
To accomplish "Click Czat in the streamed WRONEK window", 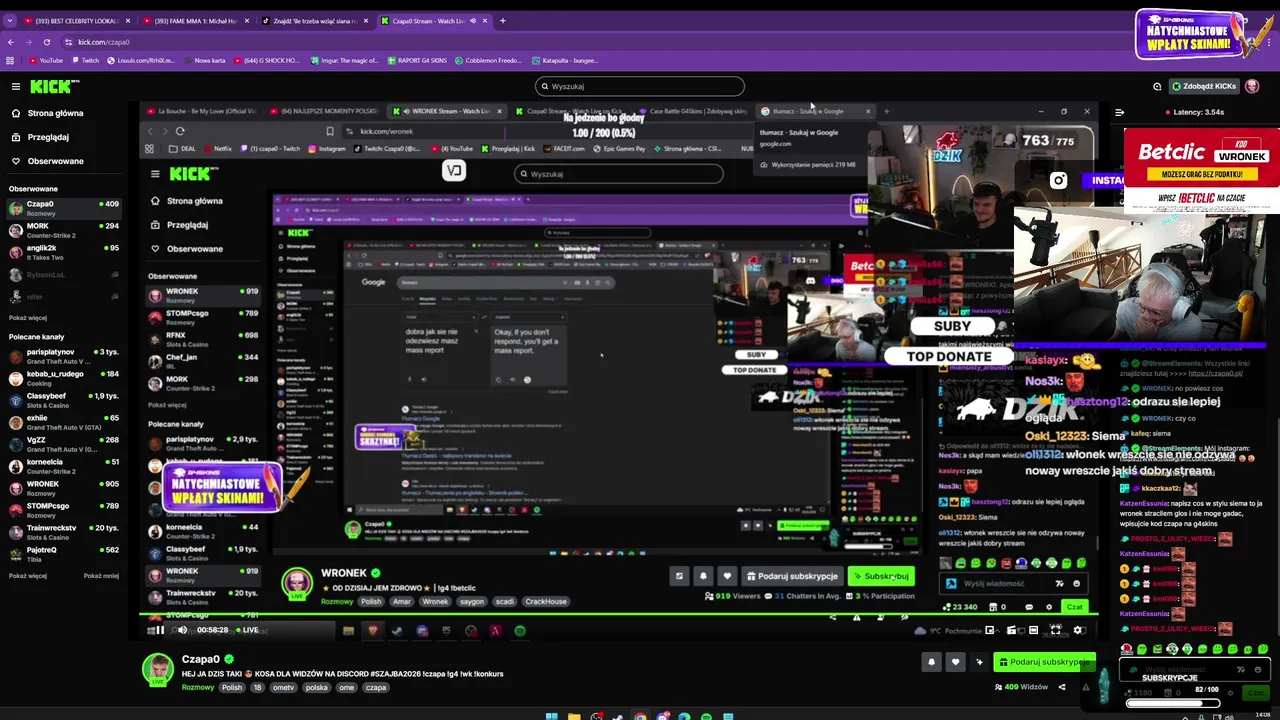I will pos(1074,607).
